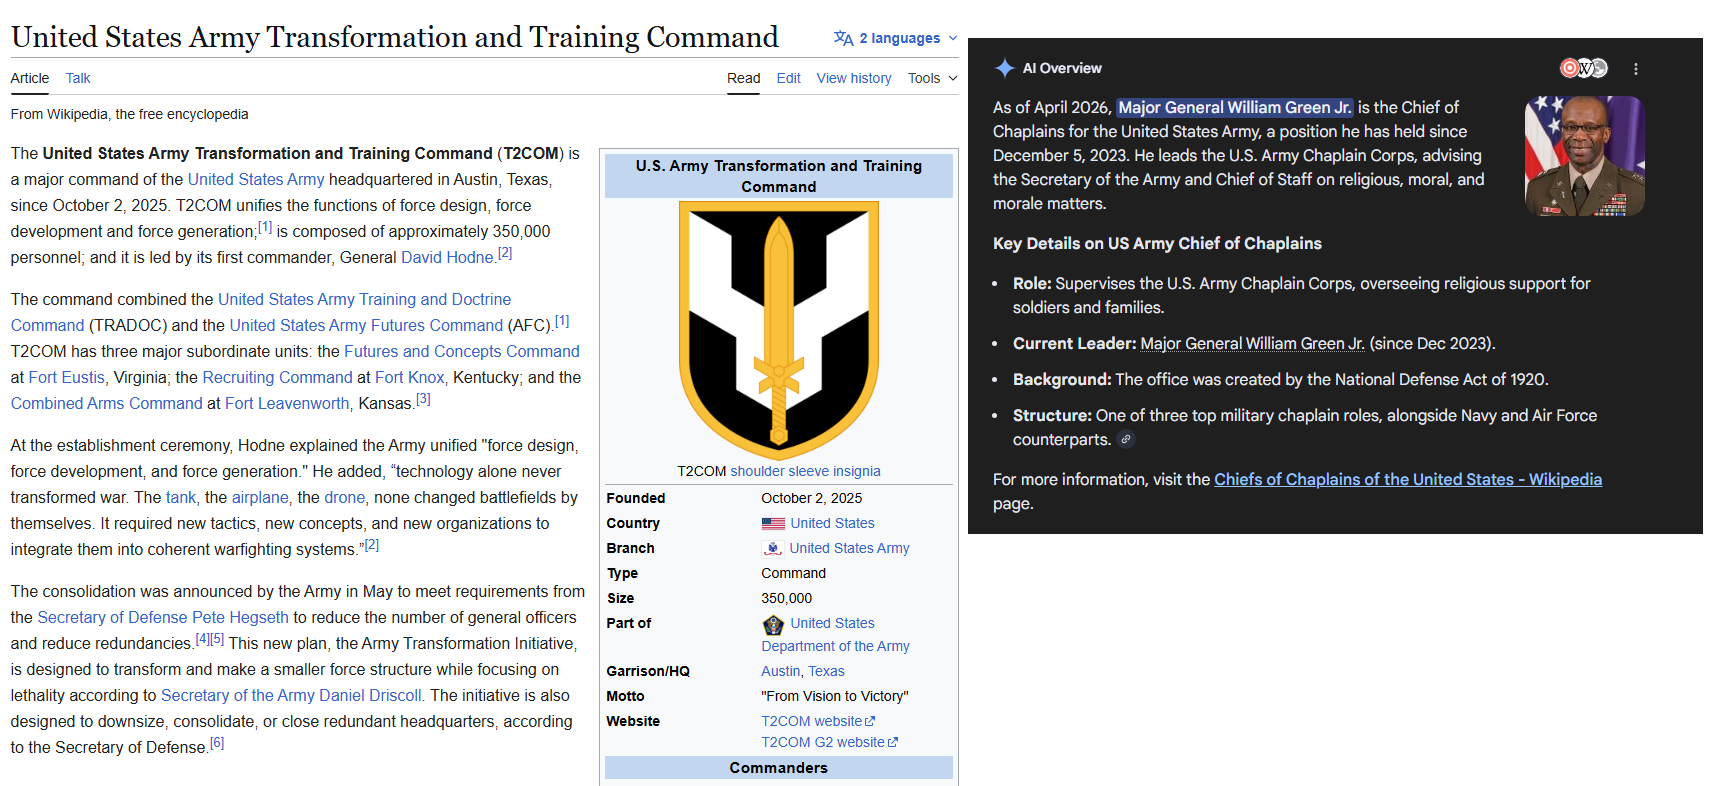Viewport: 1725px width, 786px height.
Task: Click the language translation icon beside "2 languages"
Action: tap(843, 38)
